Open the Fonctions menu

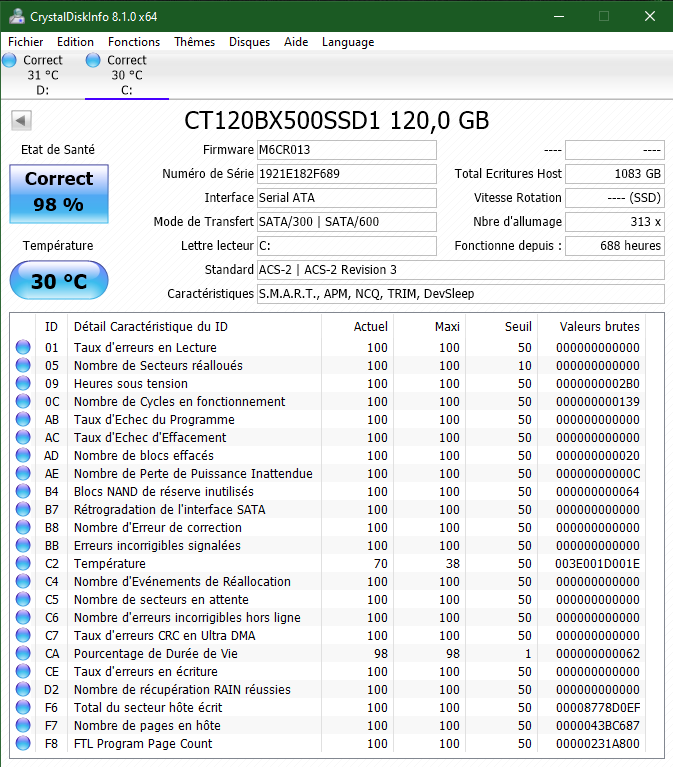tap(134, 42)
